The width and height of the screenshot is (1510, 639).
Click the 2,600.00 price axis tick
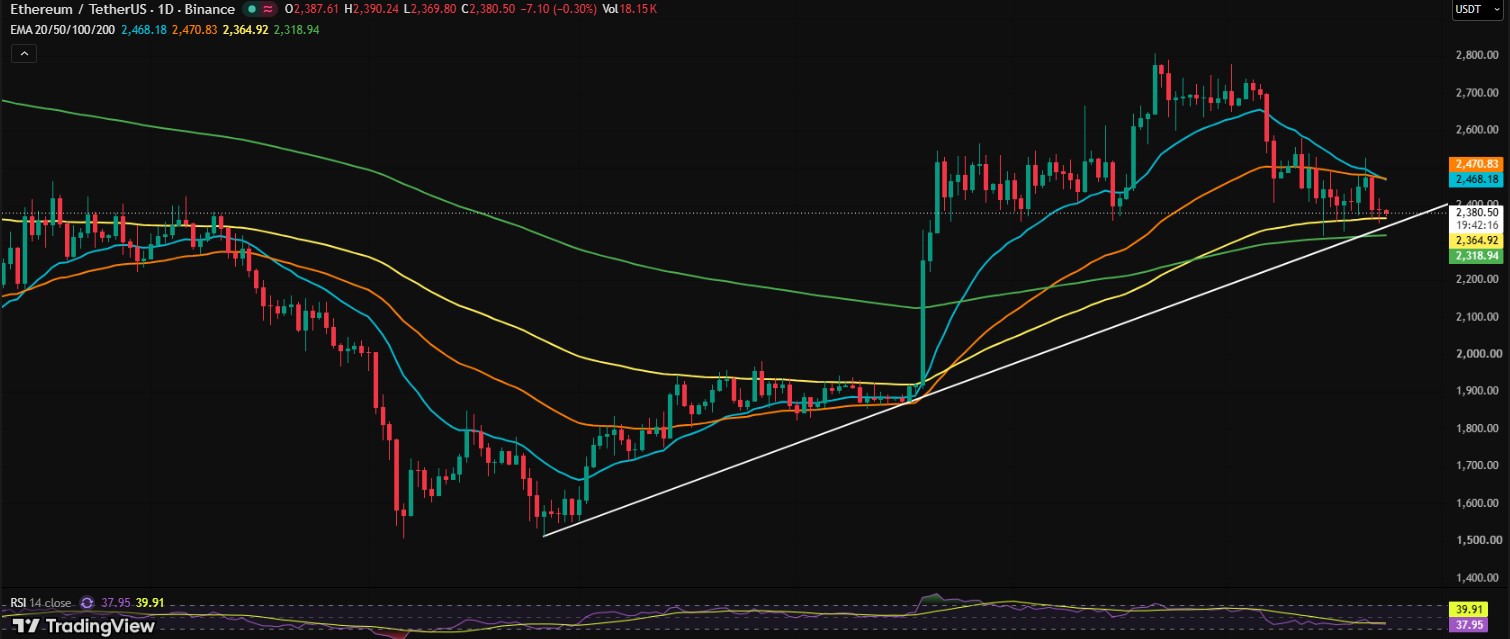pyautogui.click(x=1476, y=130)
